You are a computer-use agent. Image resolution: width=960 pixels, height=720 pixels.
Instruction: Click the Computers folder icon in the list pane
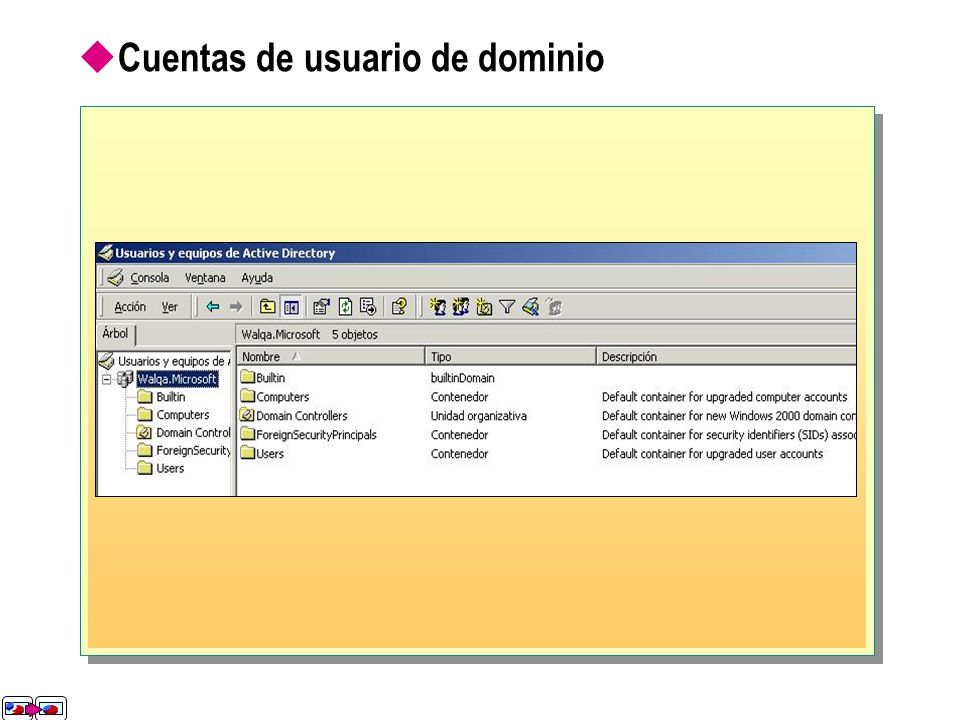pos(247,396)
